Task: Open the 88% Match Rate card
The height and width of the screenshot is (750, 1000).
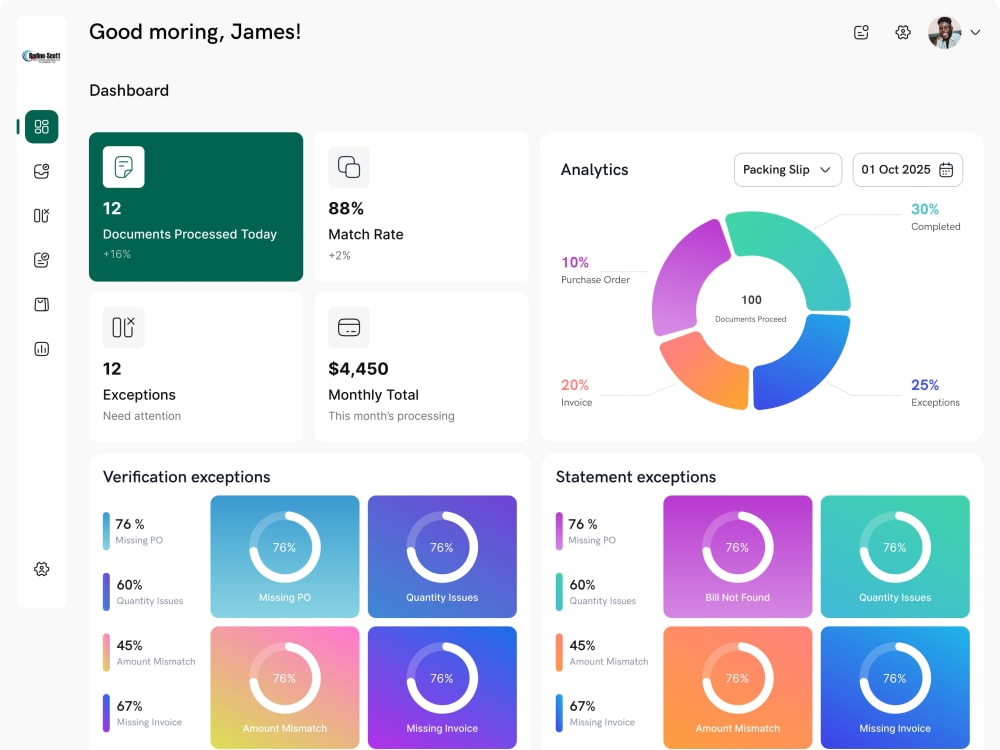Action: [x=422, y=207]
